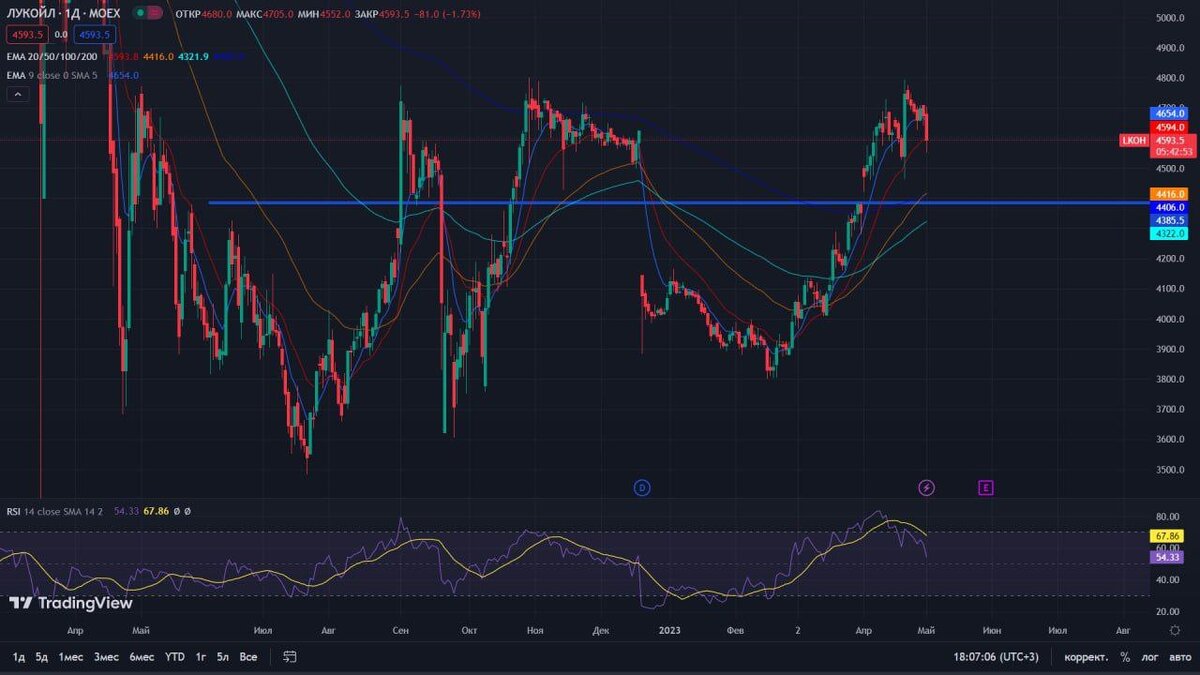The height and width of the screenshot is (675, 1200).
Task: Set range to YTD
Action: 175,657
